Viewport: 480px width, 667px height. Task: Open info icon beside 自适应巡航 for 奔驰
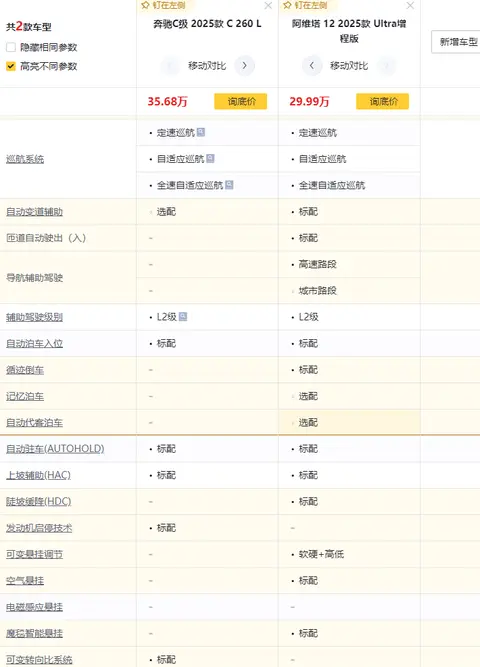click(210, 159)
